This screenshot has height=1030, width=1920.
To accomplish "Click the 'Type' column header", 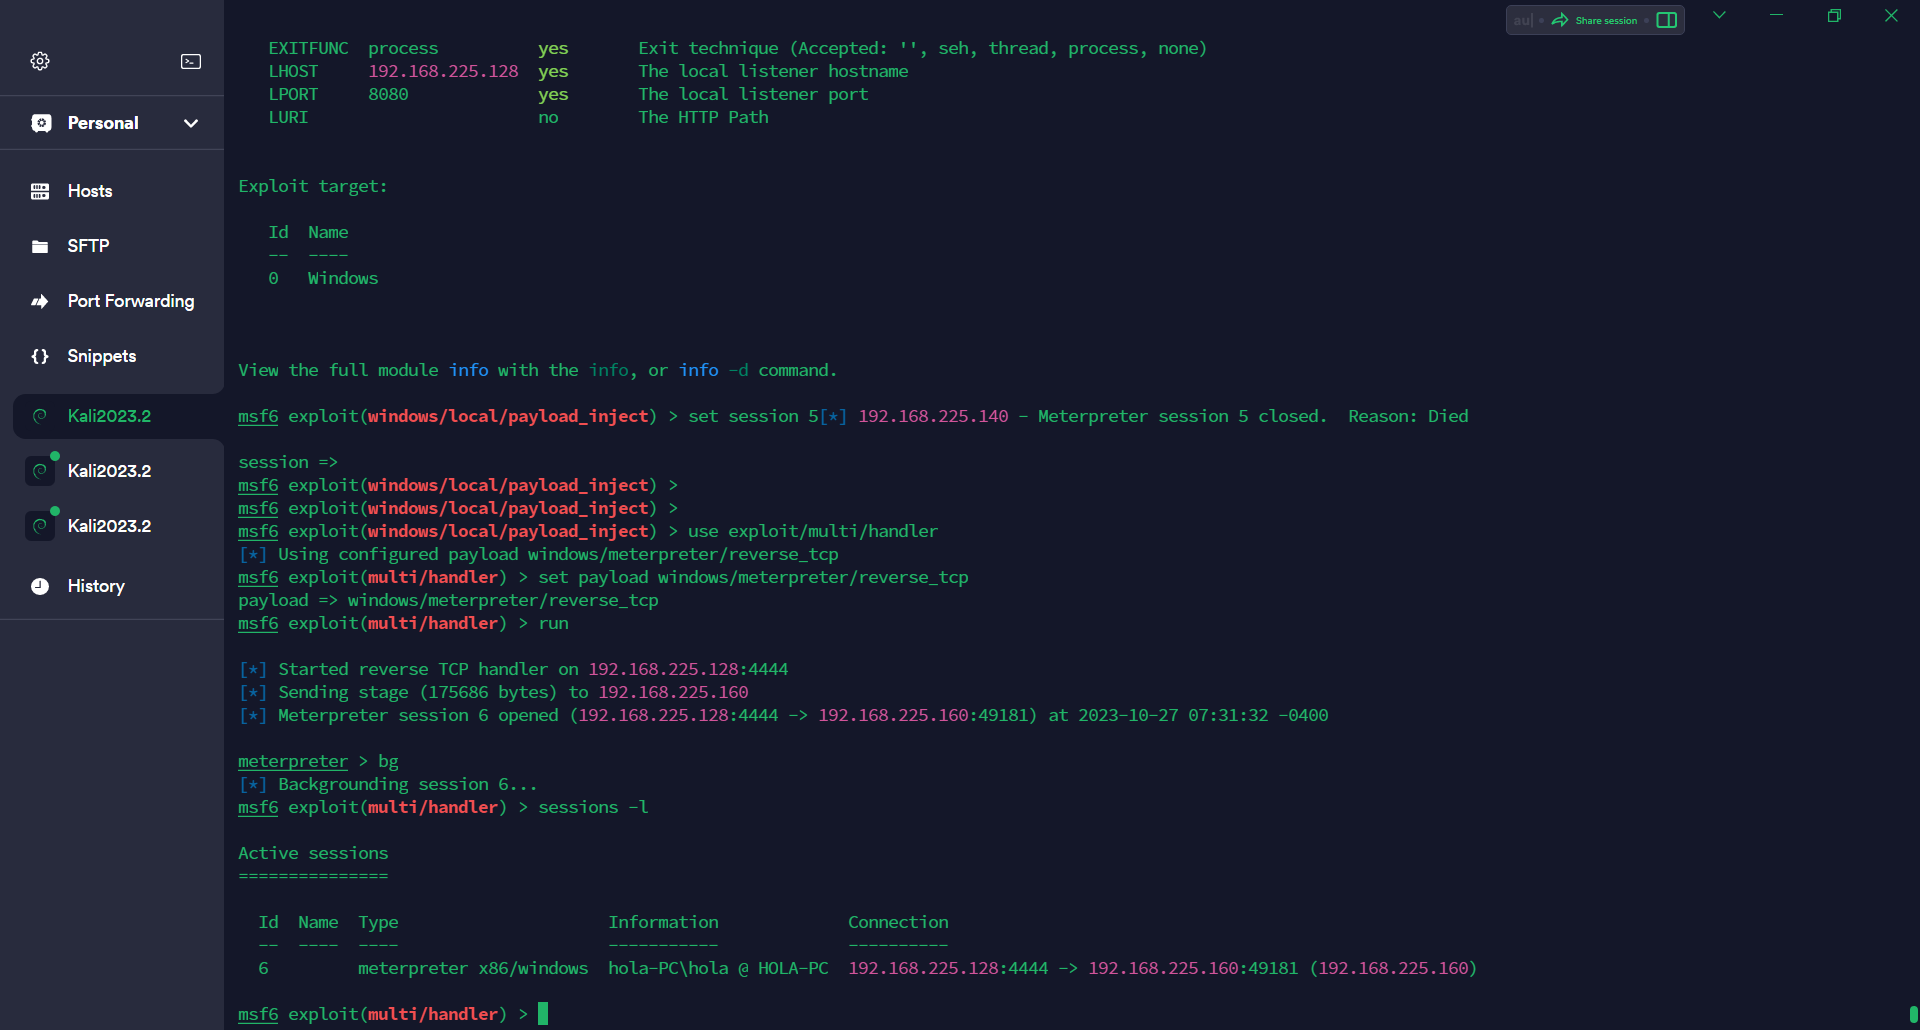I will point(378,922).
